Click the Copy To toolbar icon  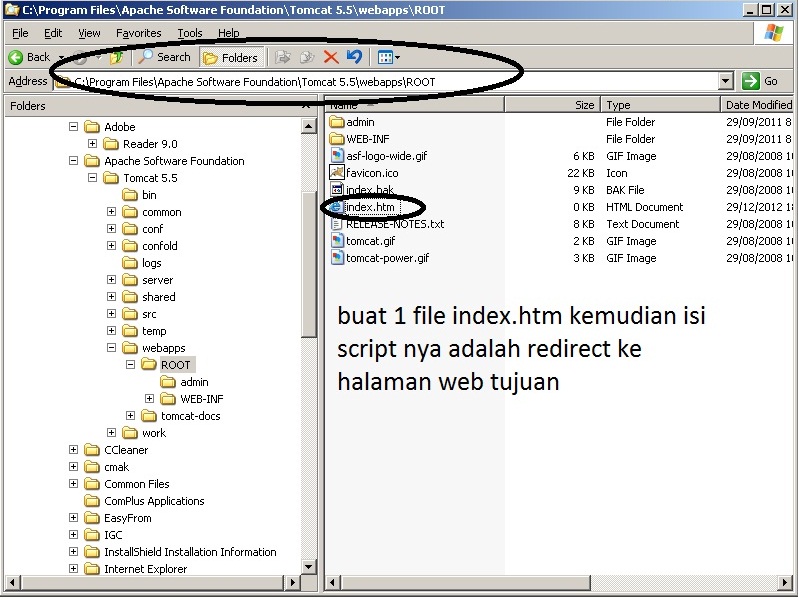pos(307,57)
